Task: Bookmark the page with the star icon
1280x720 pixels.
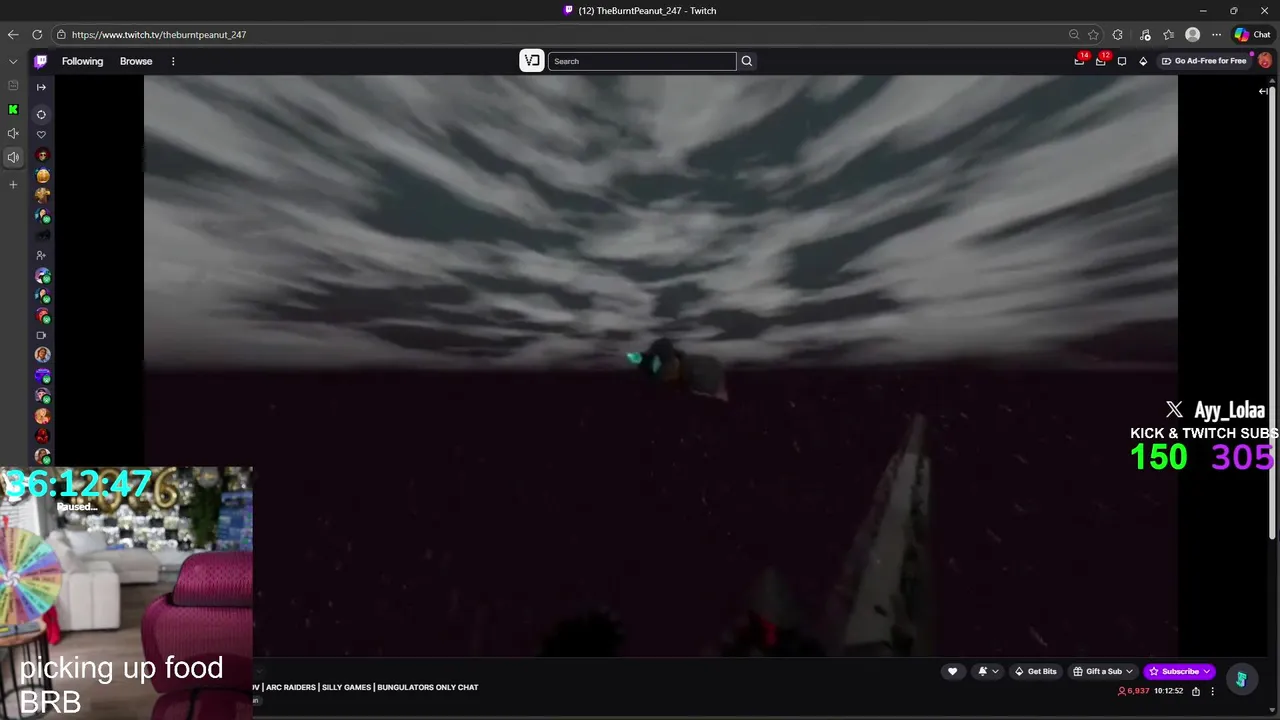Action: pos(1094,34)
